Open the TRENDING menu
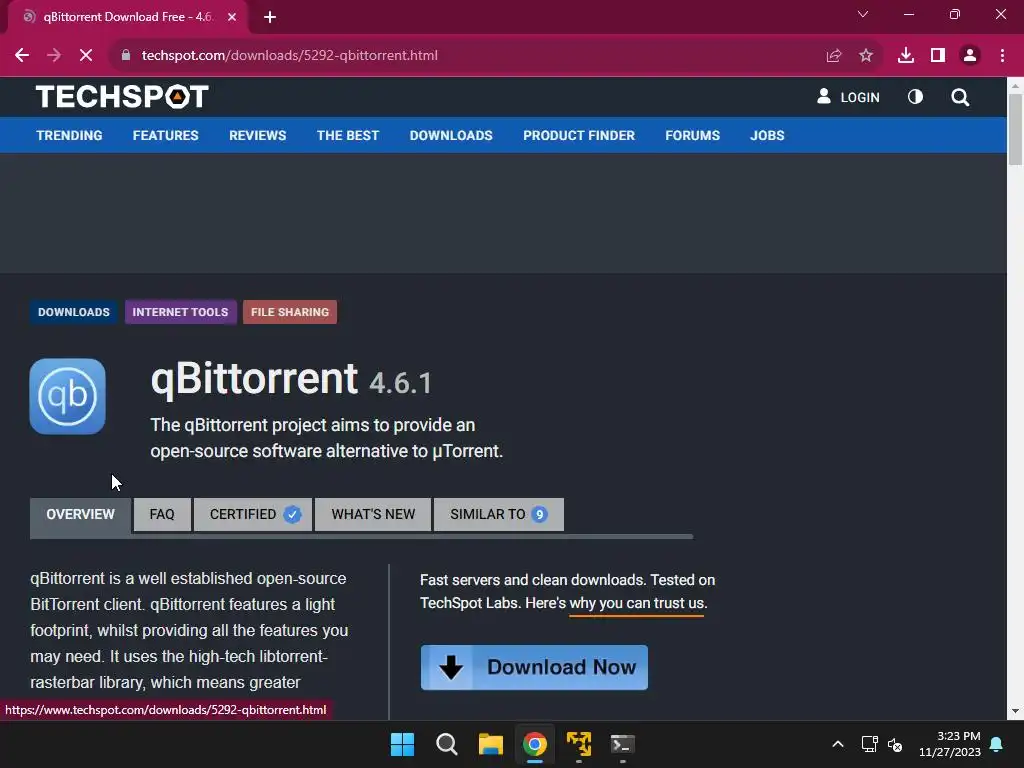Image resolution: width=1024 pixels, height=768 pixels. click(69, 135)
